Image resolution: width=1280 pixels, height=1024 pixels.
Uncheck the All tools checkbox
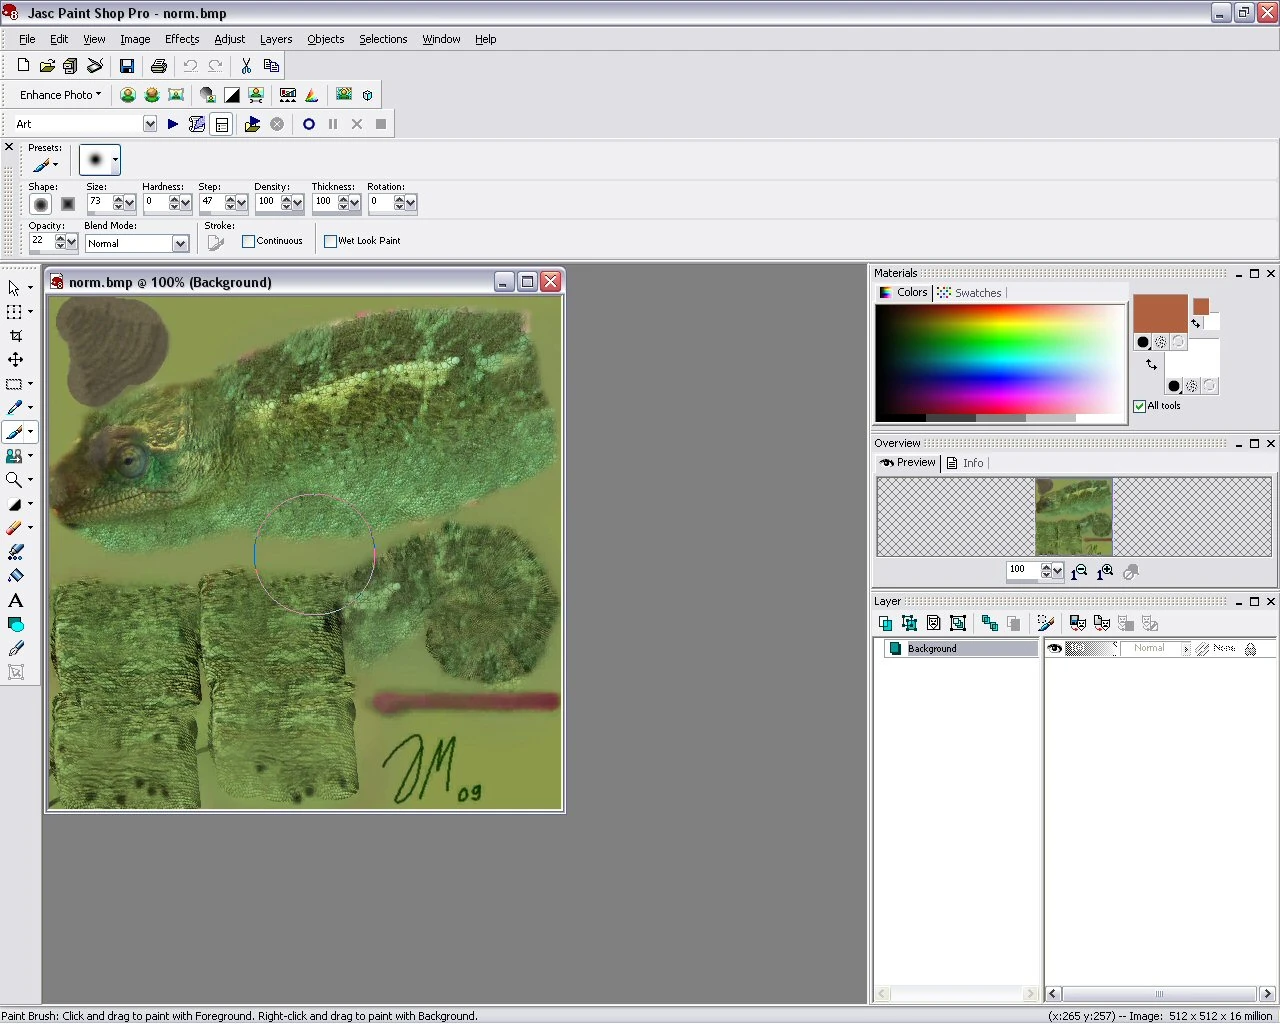point(1140,406)
